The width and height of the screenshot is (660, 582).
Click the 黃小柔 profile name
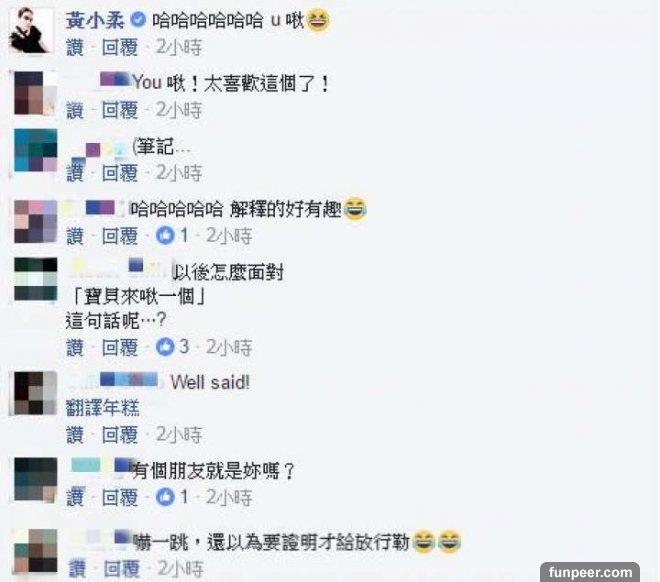[x=95, y=20]
